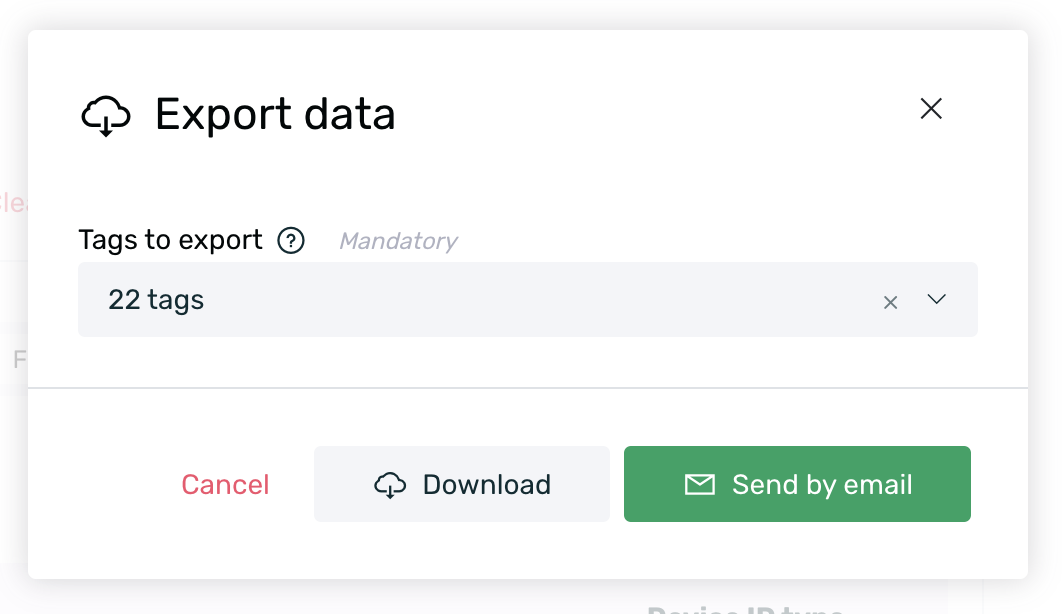Click the Download button
Screen dimensions: 1062x614
(x=462, y=484)
